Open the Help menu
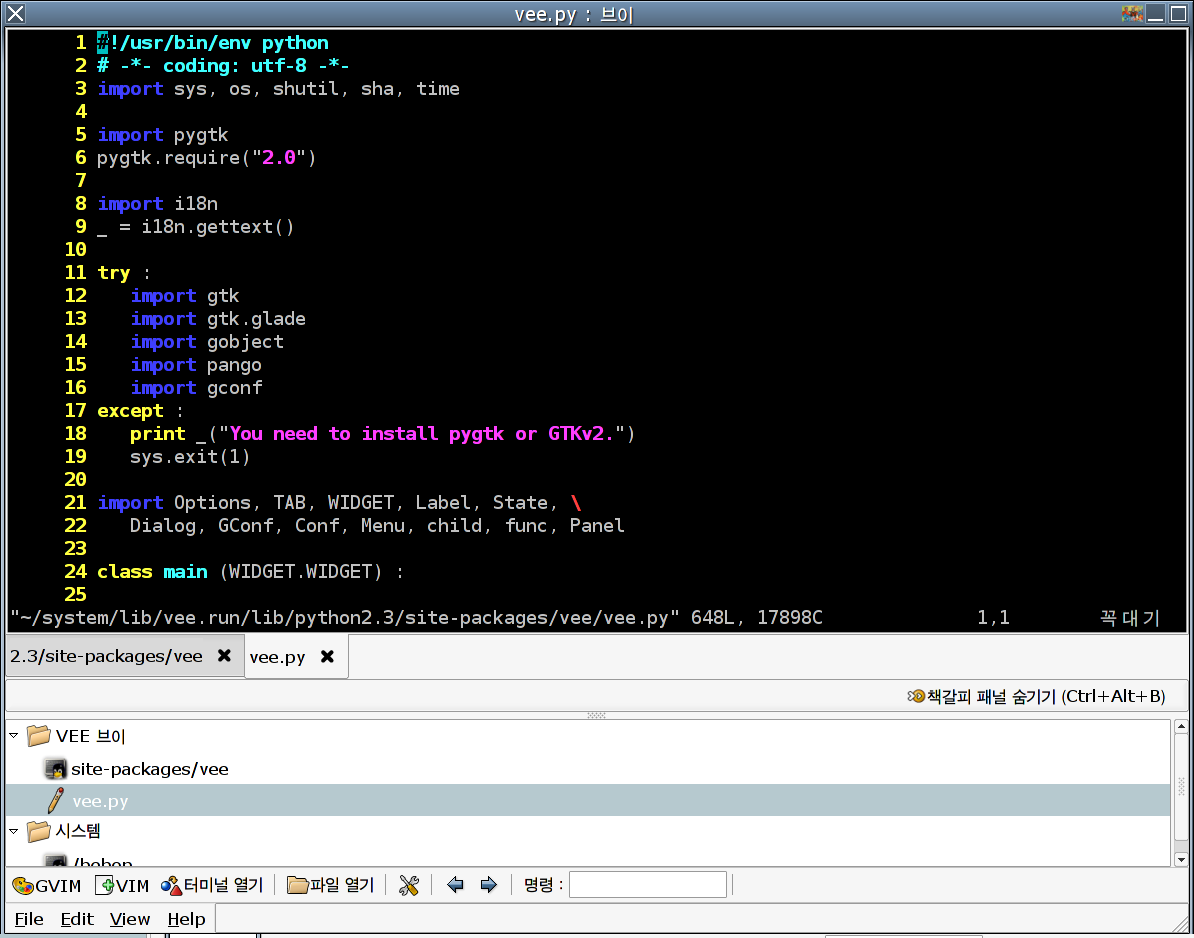This screenshot has width=1194, height=938. [186, 919]
